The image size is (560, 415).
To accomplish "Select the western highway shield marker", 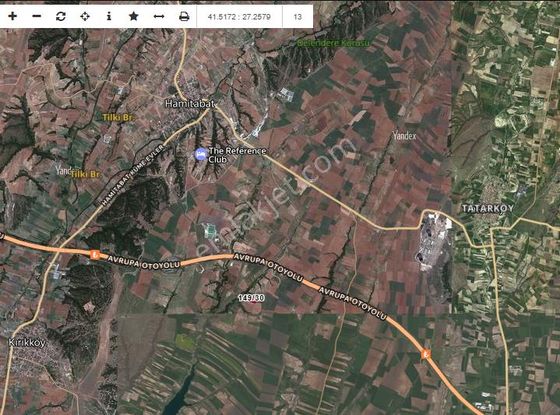I will 95,255.
